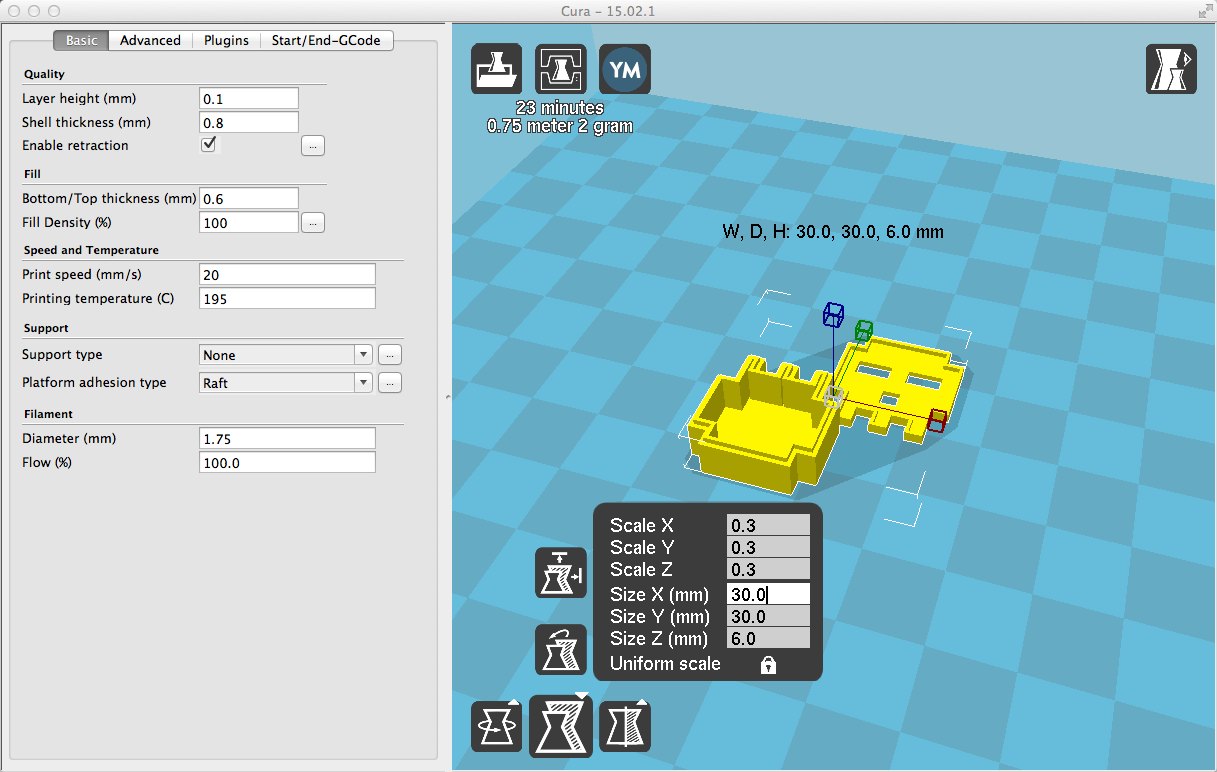Screen dimensions: 1217x772
Task: Expand the Support type dropdown
Action: point(286,355)
